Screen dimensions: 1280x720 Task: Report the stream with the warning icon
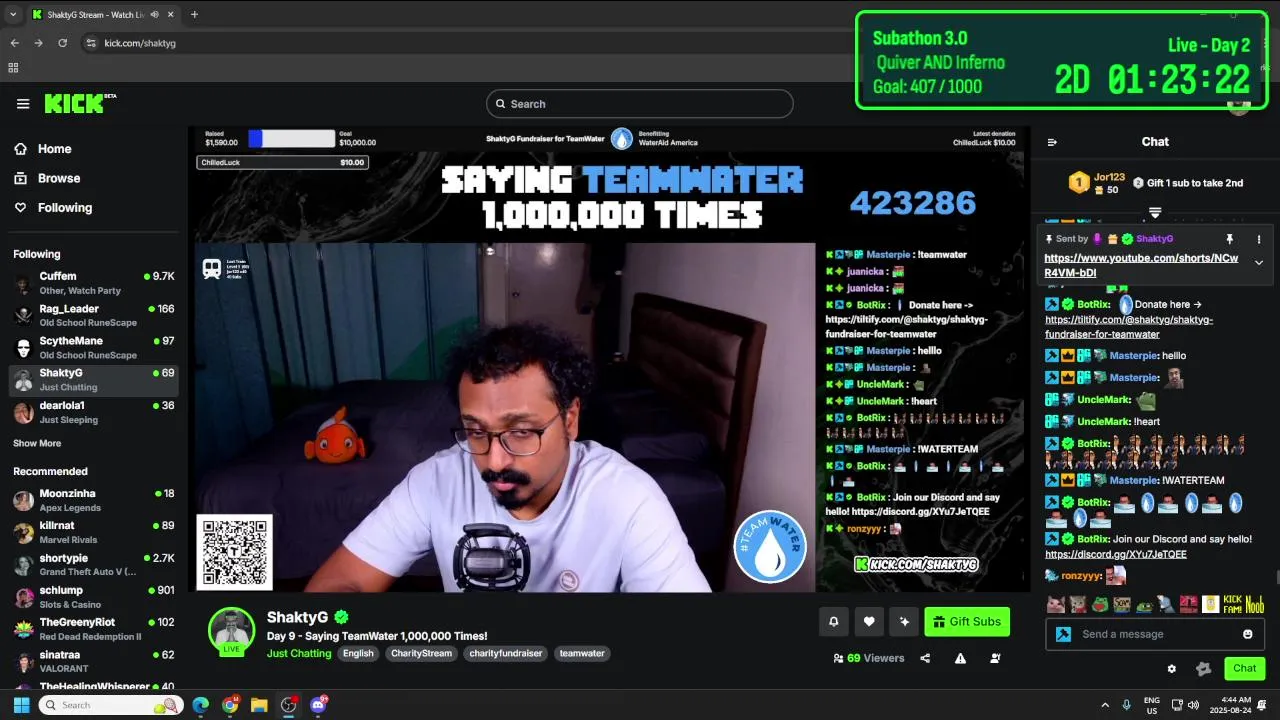(x=960, y=658)
